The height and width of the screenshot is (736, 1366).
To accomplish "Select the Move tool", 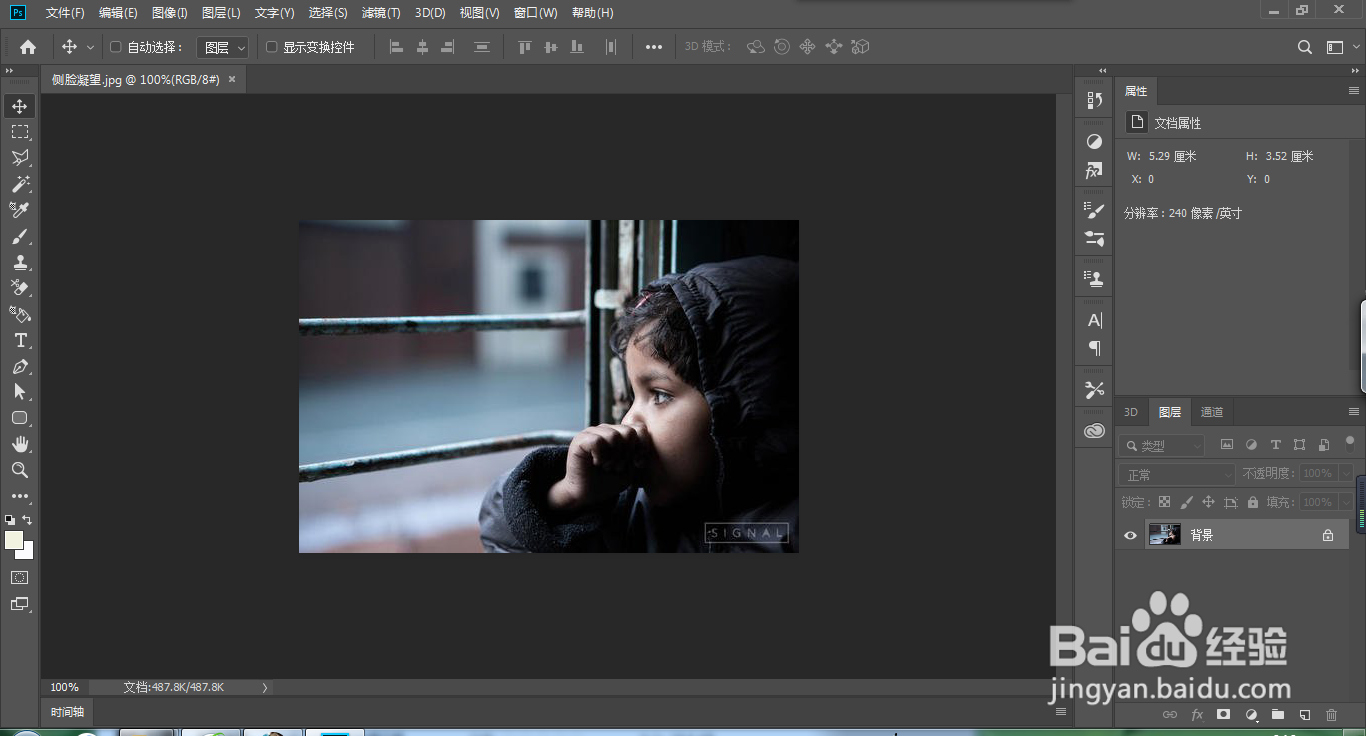I will [x=20, y=106].
